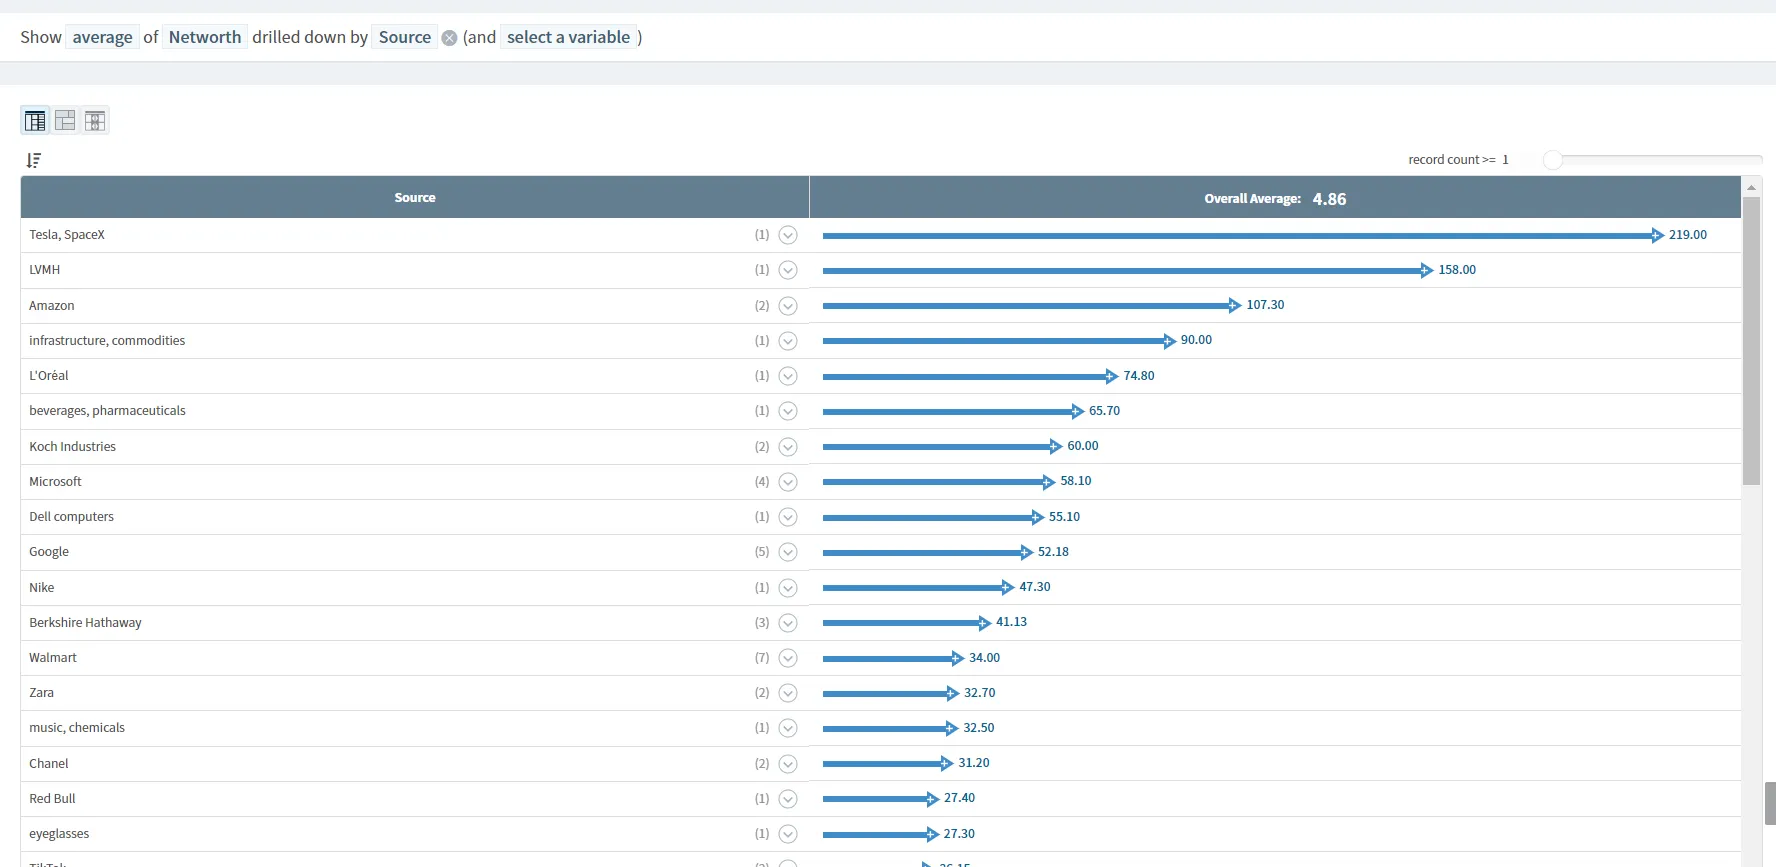
Task: Remove the Source drill-down variable
Action: (x=450, y=38)
